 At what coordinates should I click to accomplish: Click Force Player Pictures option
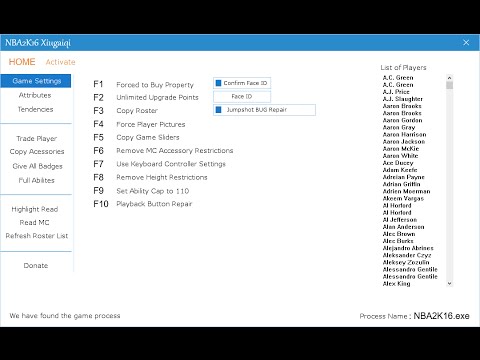point(151,124)
